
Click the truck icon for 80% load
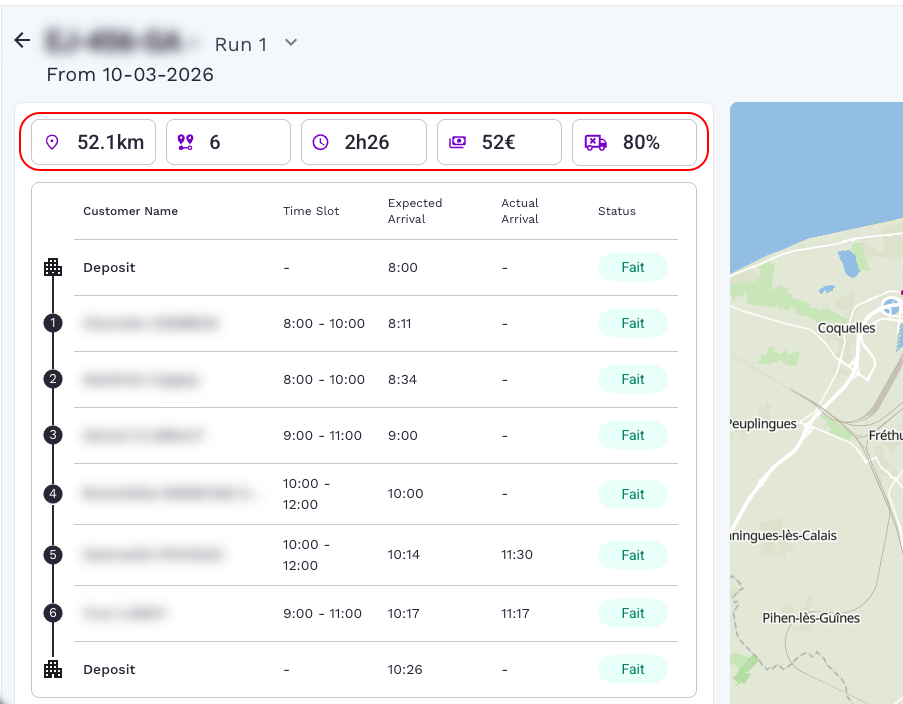click(x=596, y=142)
